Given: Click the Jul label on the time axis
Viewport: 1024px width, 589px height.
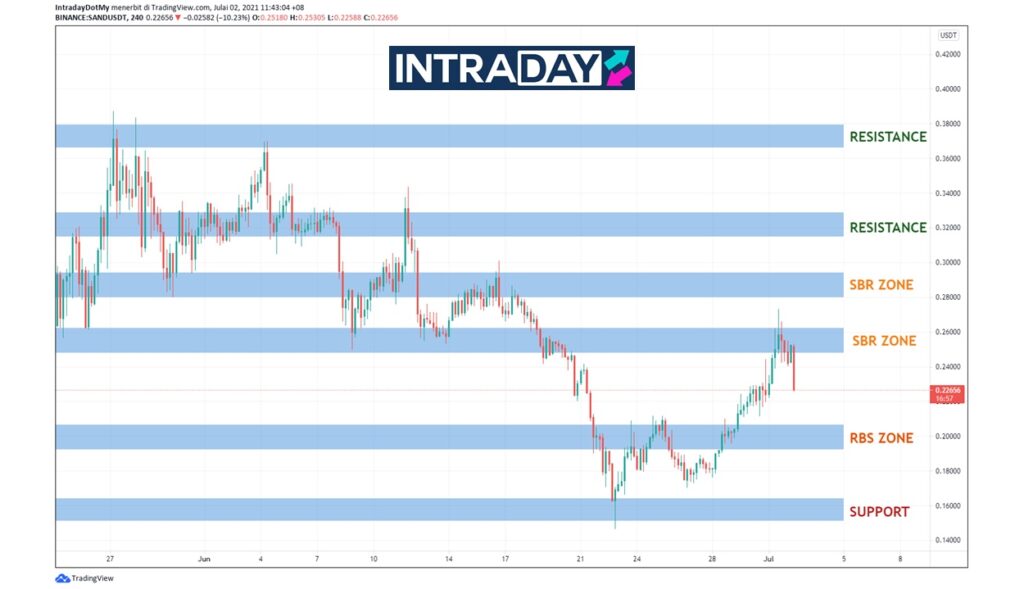Looking at the screenshot, I should click(768, 558).
